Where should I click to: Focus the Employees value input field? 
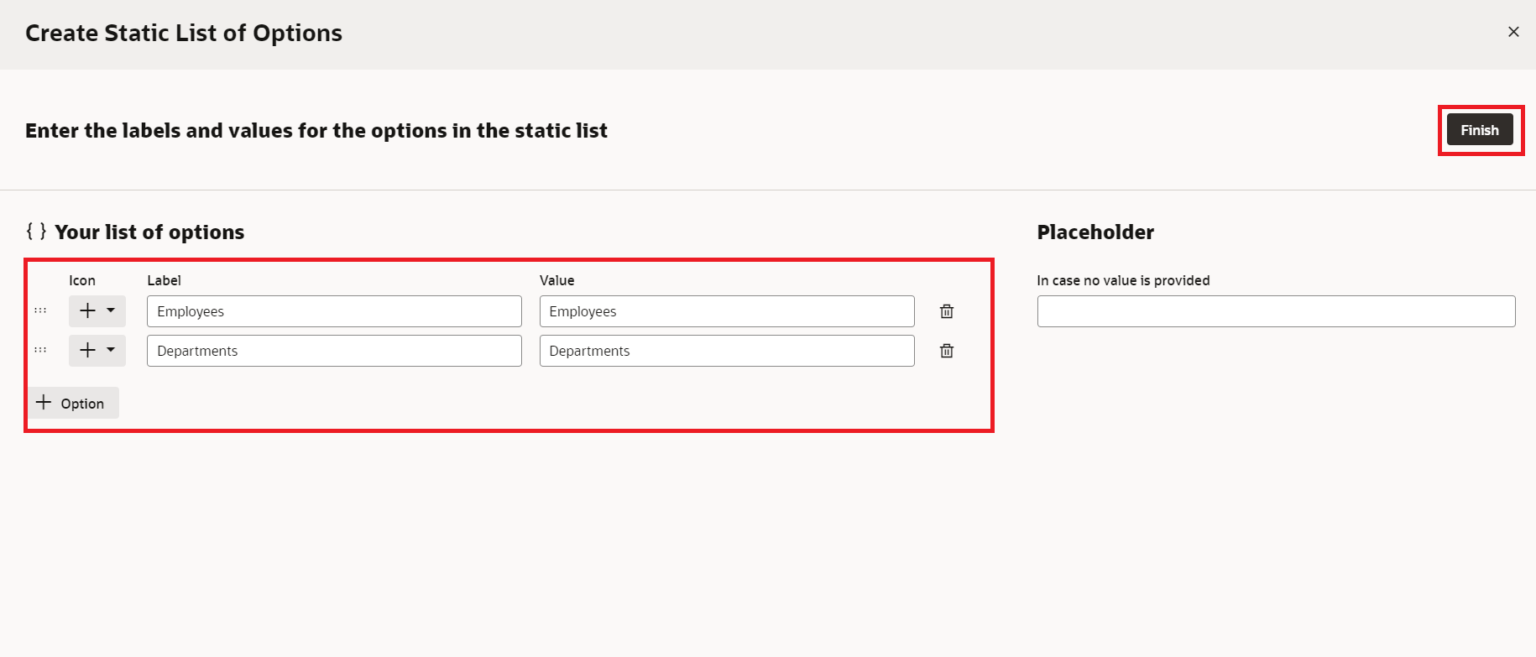(726, 311)
